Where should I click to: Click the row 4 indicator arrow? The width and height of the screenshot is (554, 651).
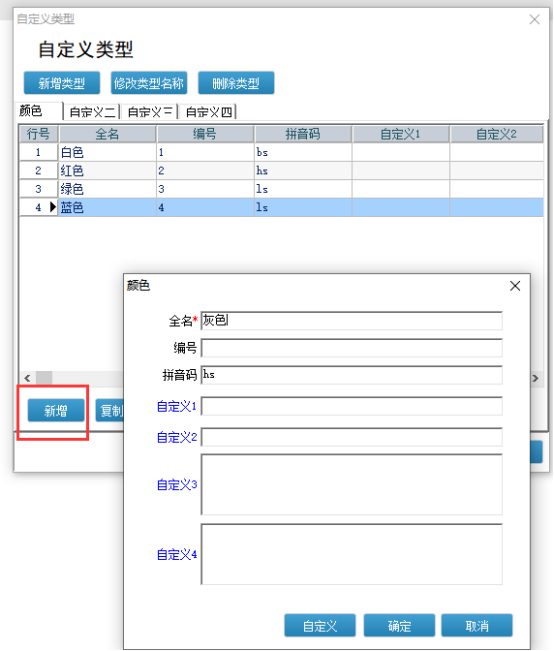point(52,207)
